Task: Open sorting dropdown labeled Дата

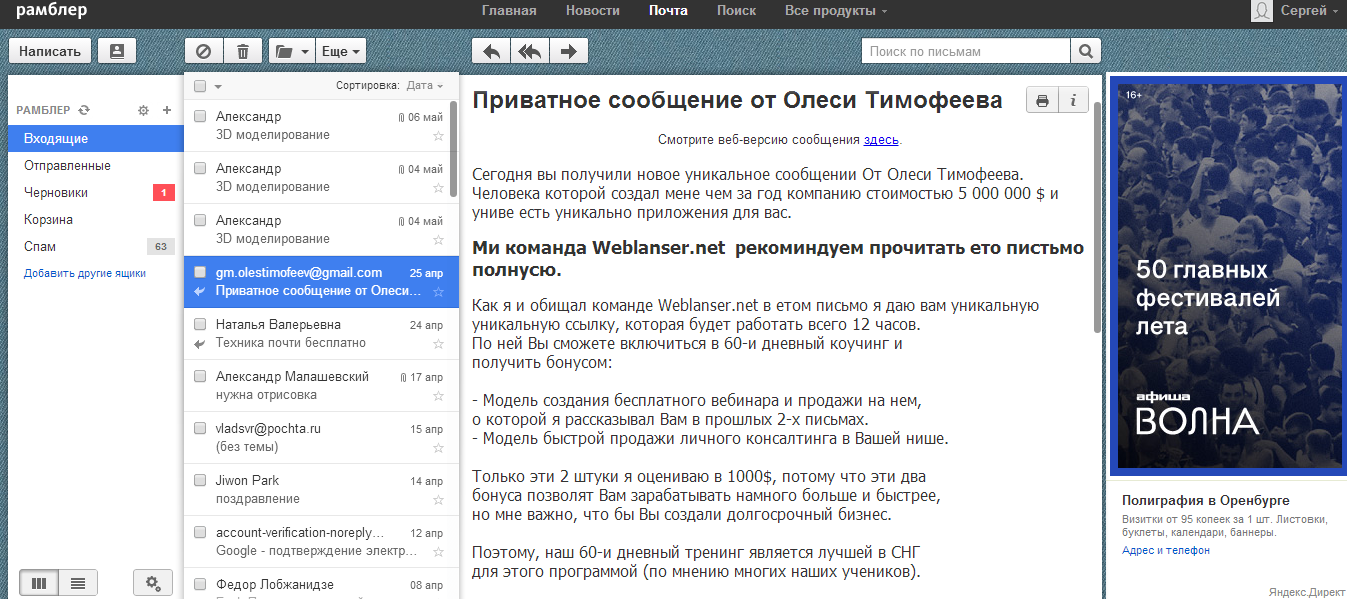Action: pyautogui.click(x=425, y=86)
